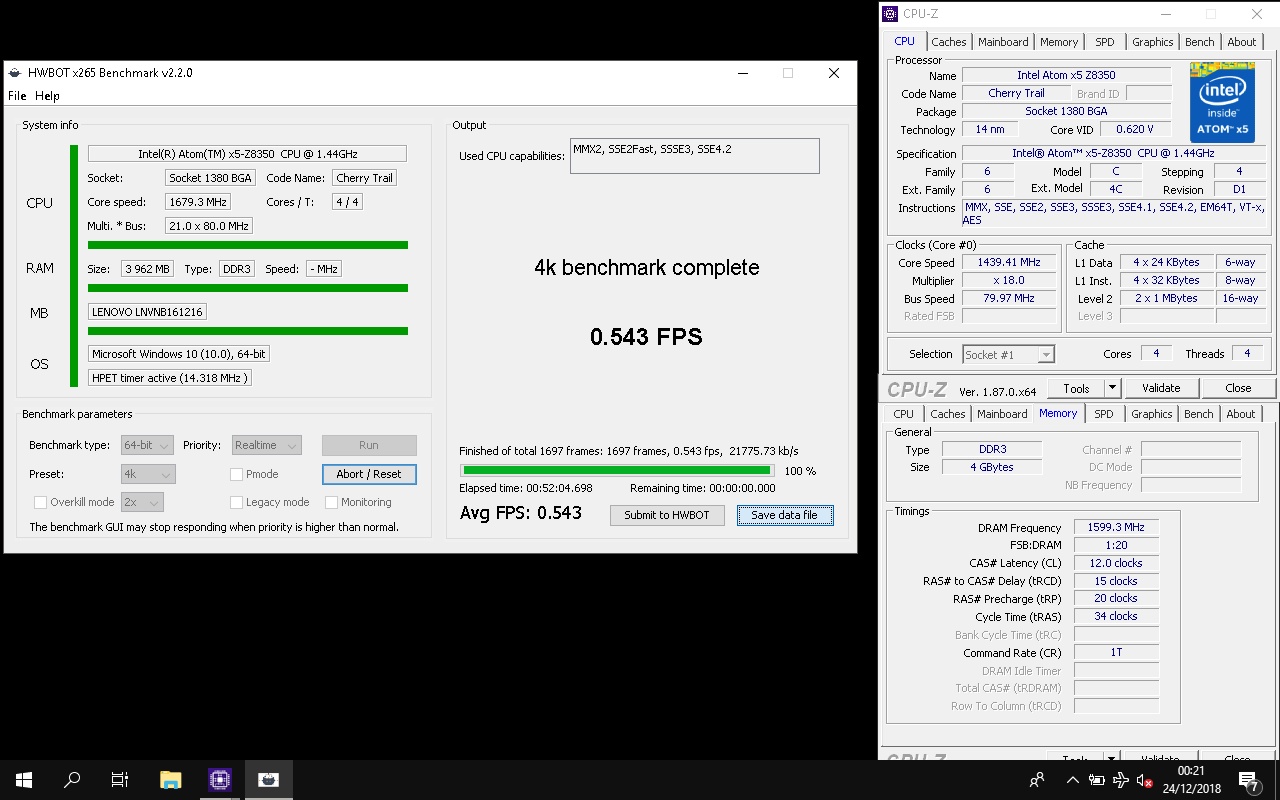Click Close button in upper CPU-Z
The height and width of the screenshot is (800, 1280).
coord(1238,388)
